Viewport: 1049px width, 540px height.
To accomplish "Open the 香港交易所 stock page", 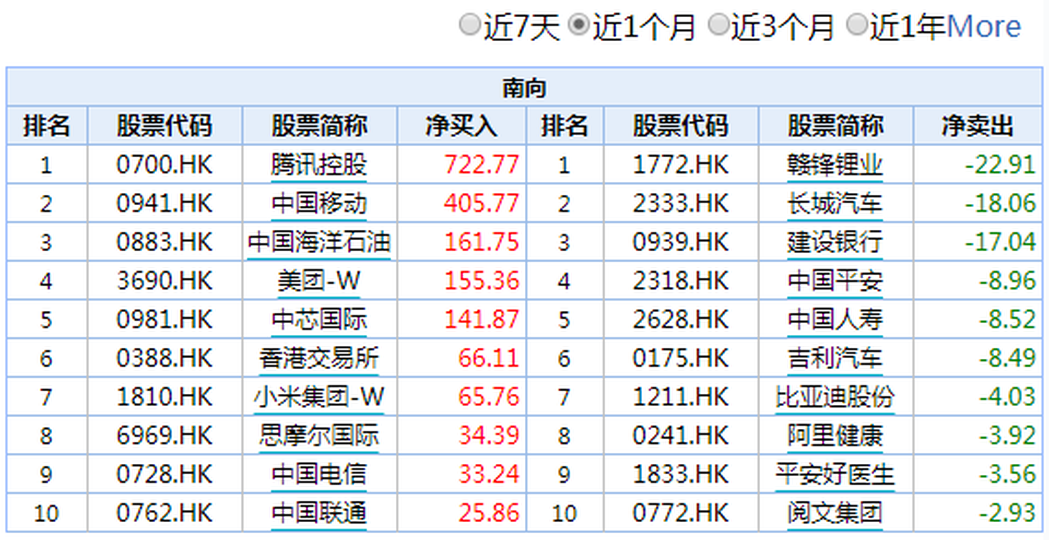I will click(319, 359).
